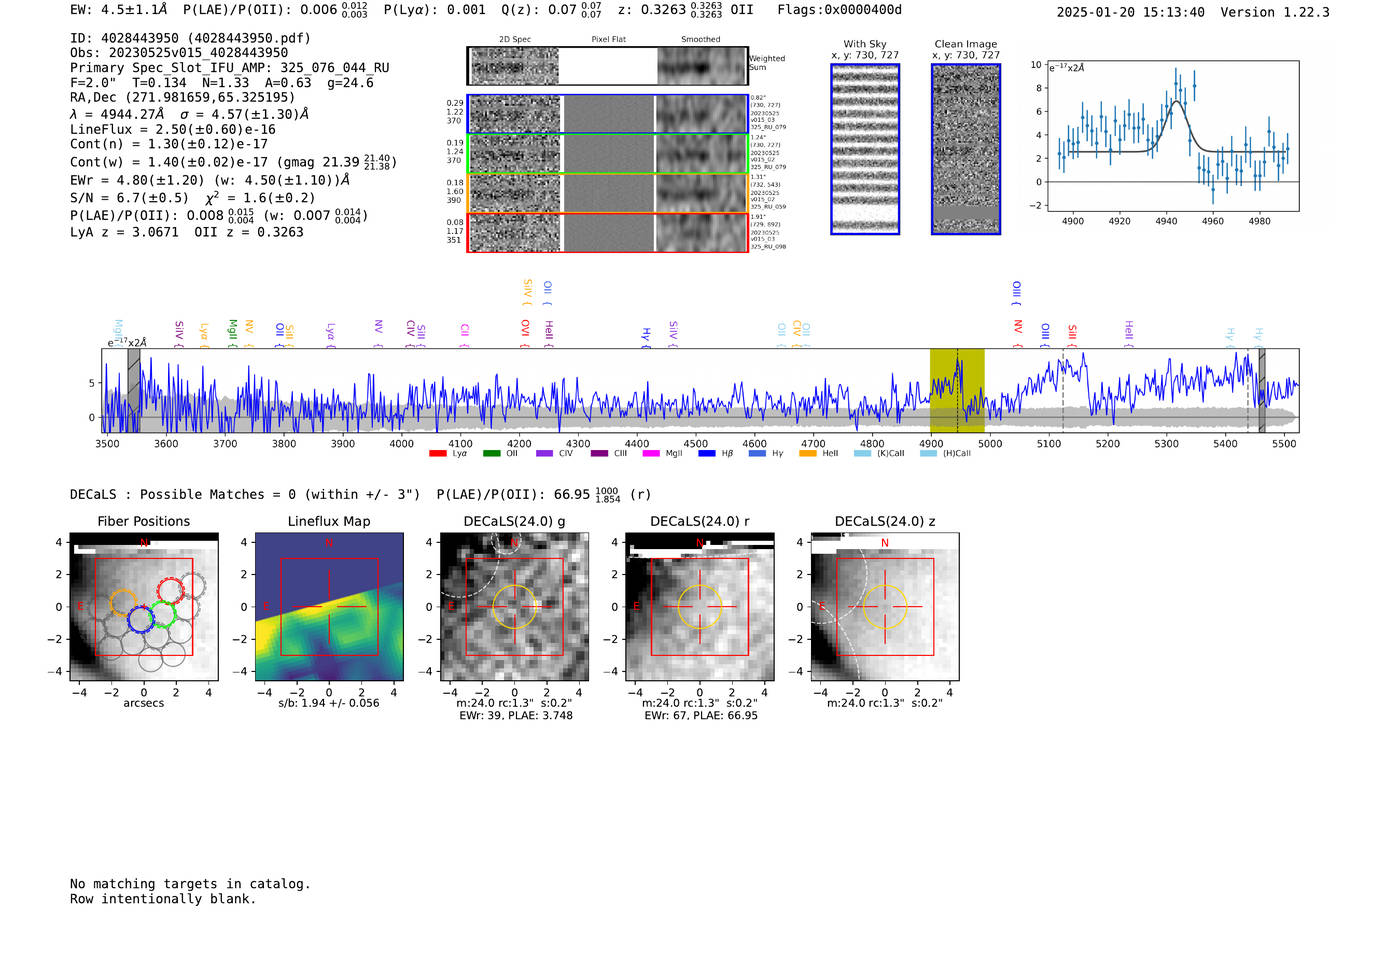Click the EWr: 39, PLAE: 3.748 caption
Screen dimensions: 1400x953
pyautogui.click(x=516, y=716)
